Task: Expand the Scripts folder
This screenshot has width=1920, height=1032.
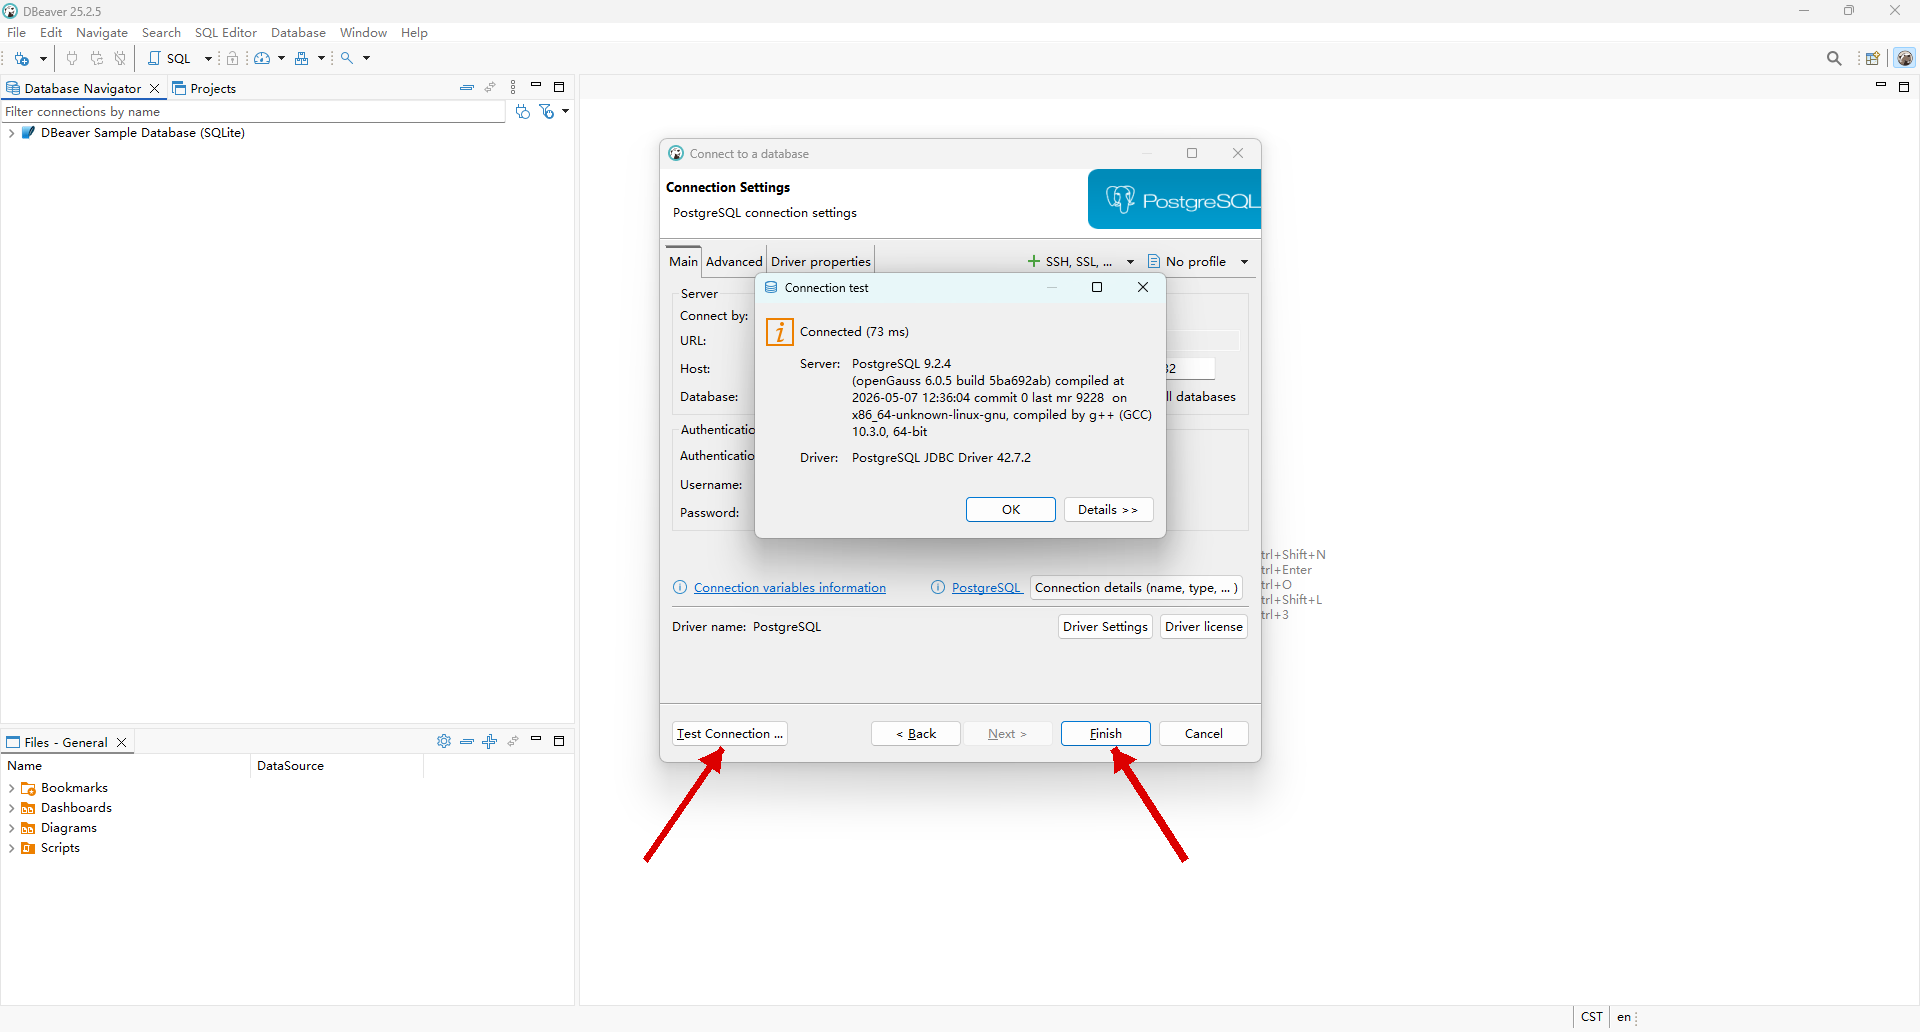Action: tap(11, 848)
